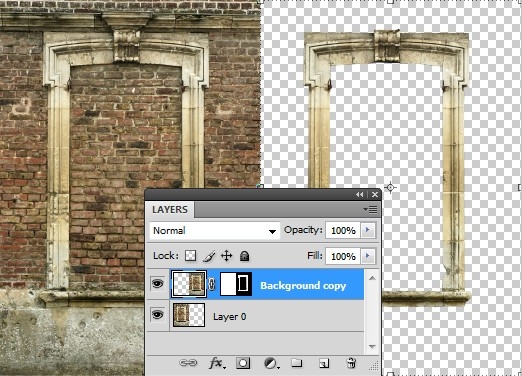Screen dimensions: 522x376
Task: Add a layer mask using mask icon
Action: 243,363
